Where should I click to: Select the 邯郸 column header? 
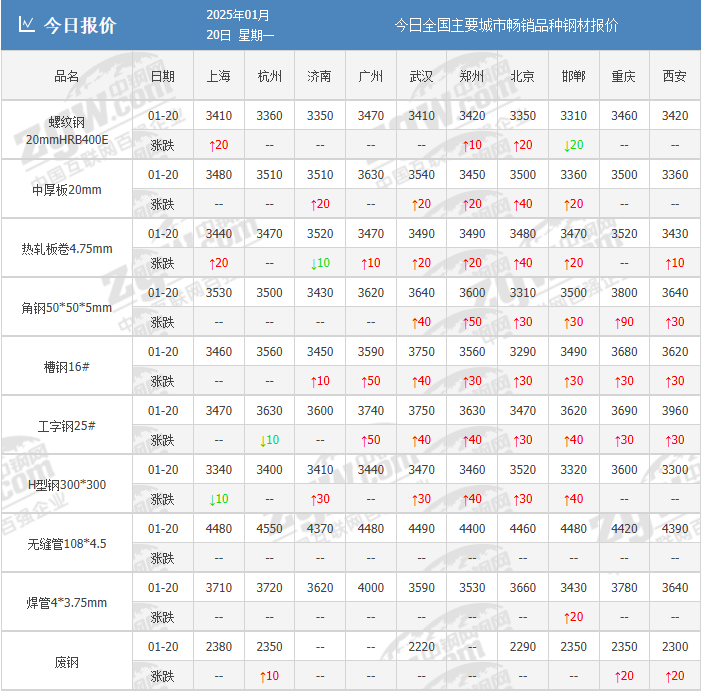[574, 77]
